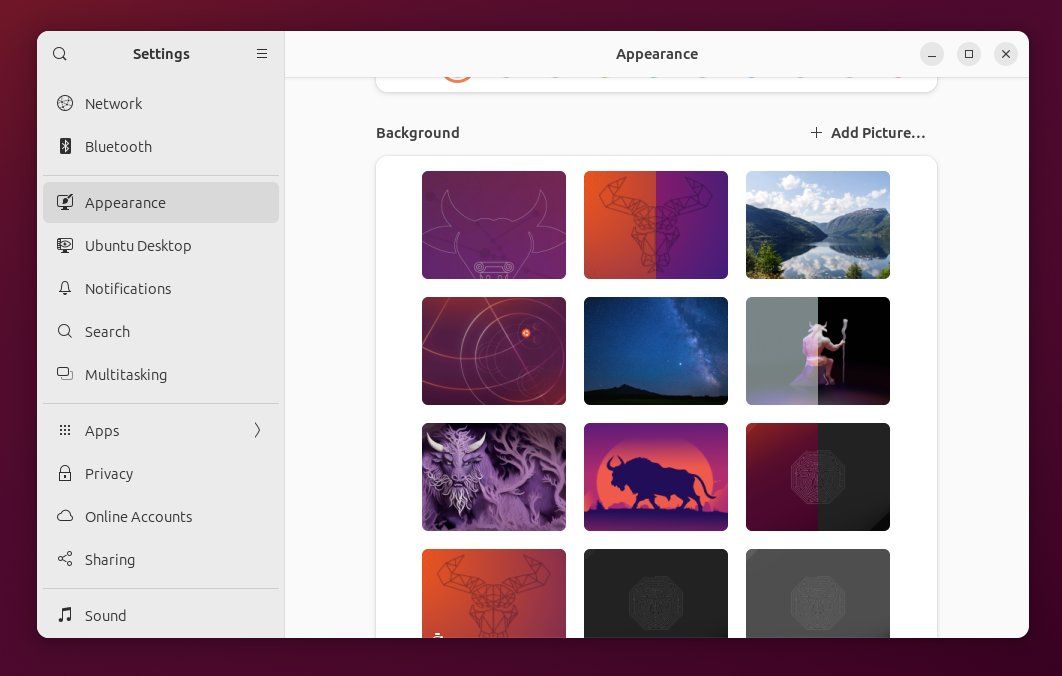The image size is (1062, 676).
Task: Click the Sound musical note icon
Action: pyautogui.click(x=65, y=615)
